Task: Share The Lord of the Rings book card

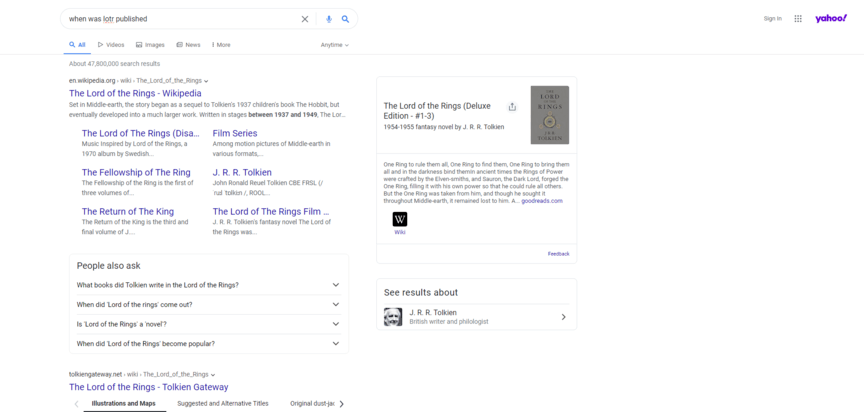Action: 512,107
